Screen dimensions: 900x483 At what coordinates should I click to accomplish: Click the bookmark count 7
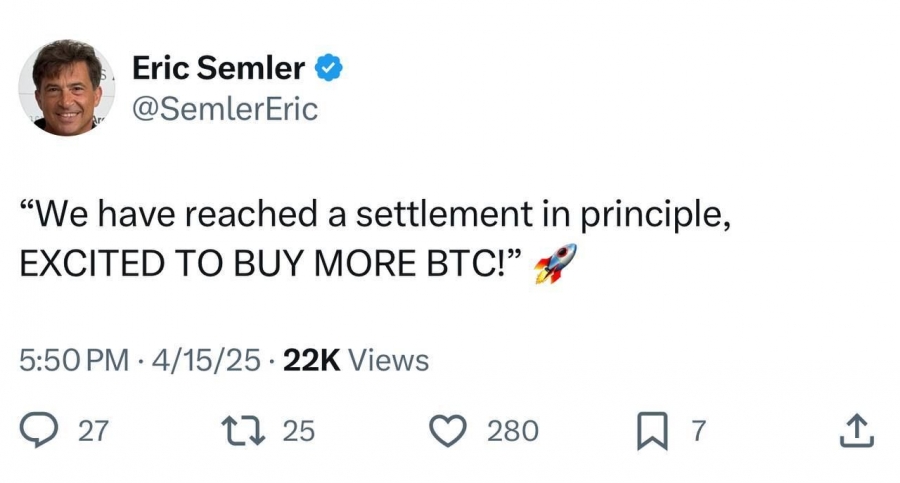[698, 431]
